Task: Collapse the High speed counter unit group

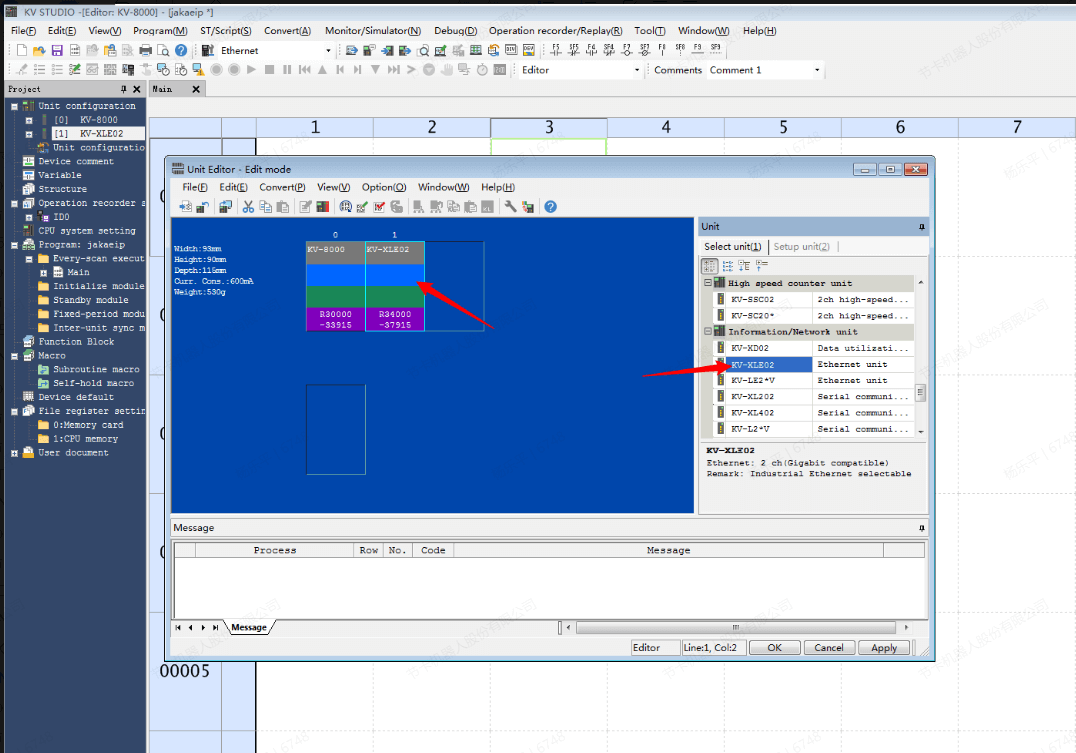Action: click(x=708, y=283)
